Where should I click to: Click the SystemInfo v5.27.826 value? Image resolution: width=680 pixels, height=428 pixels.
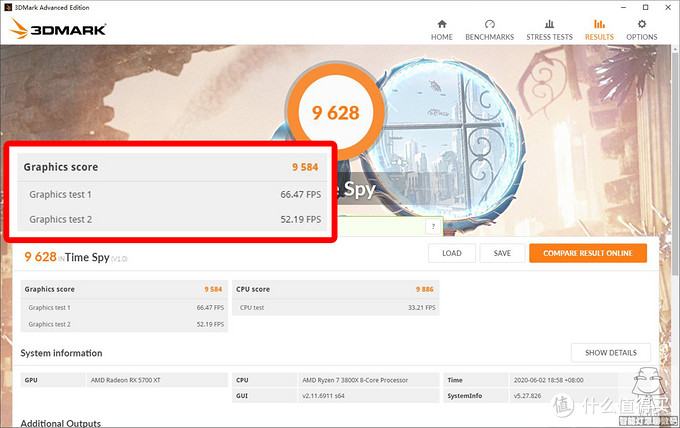(527, 395)
